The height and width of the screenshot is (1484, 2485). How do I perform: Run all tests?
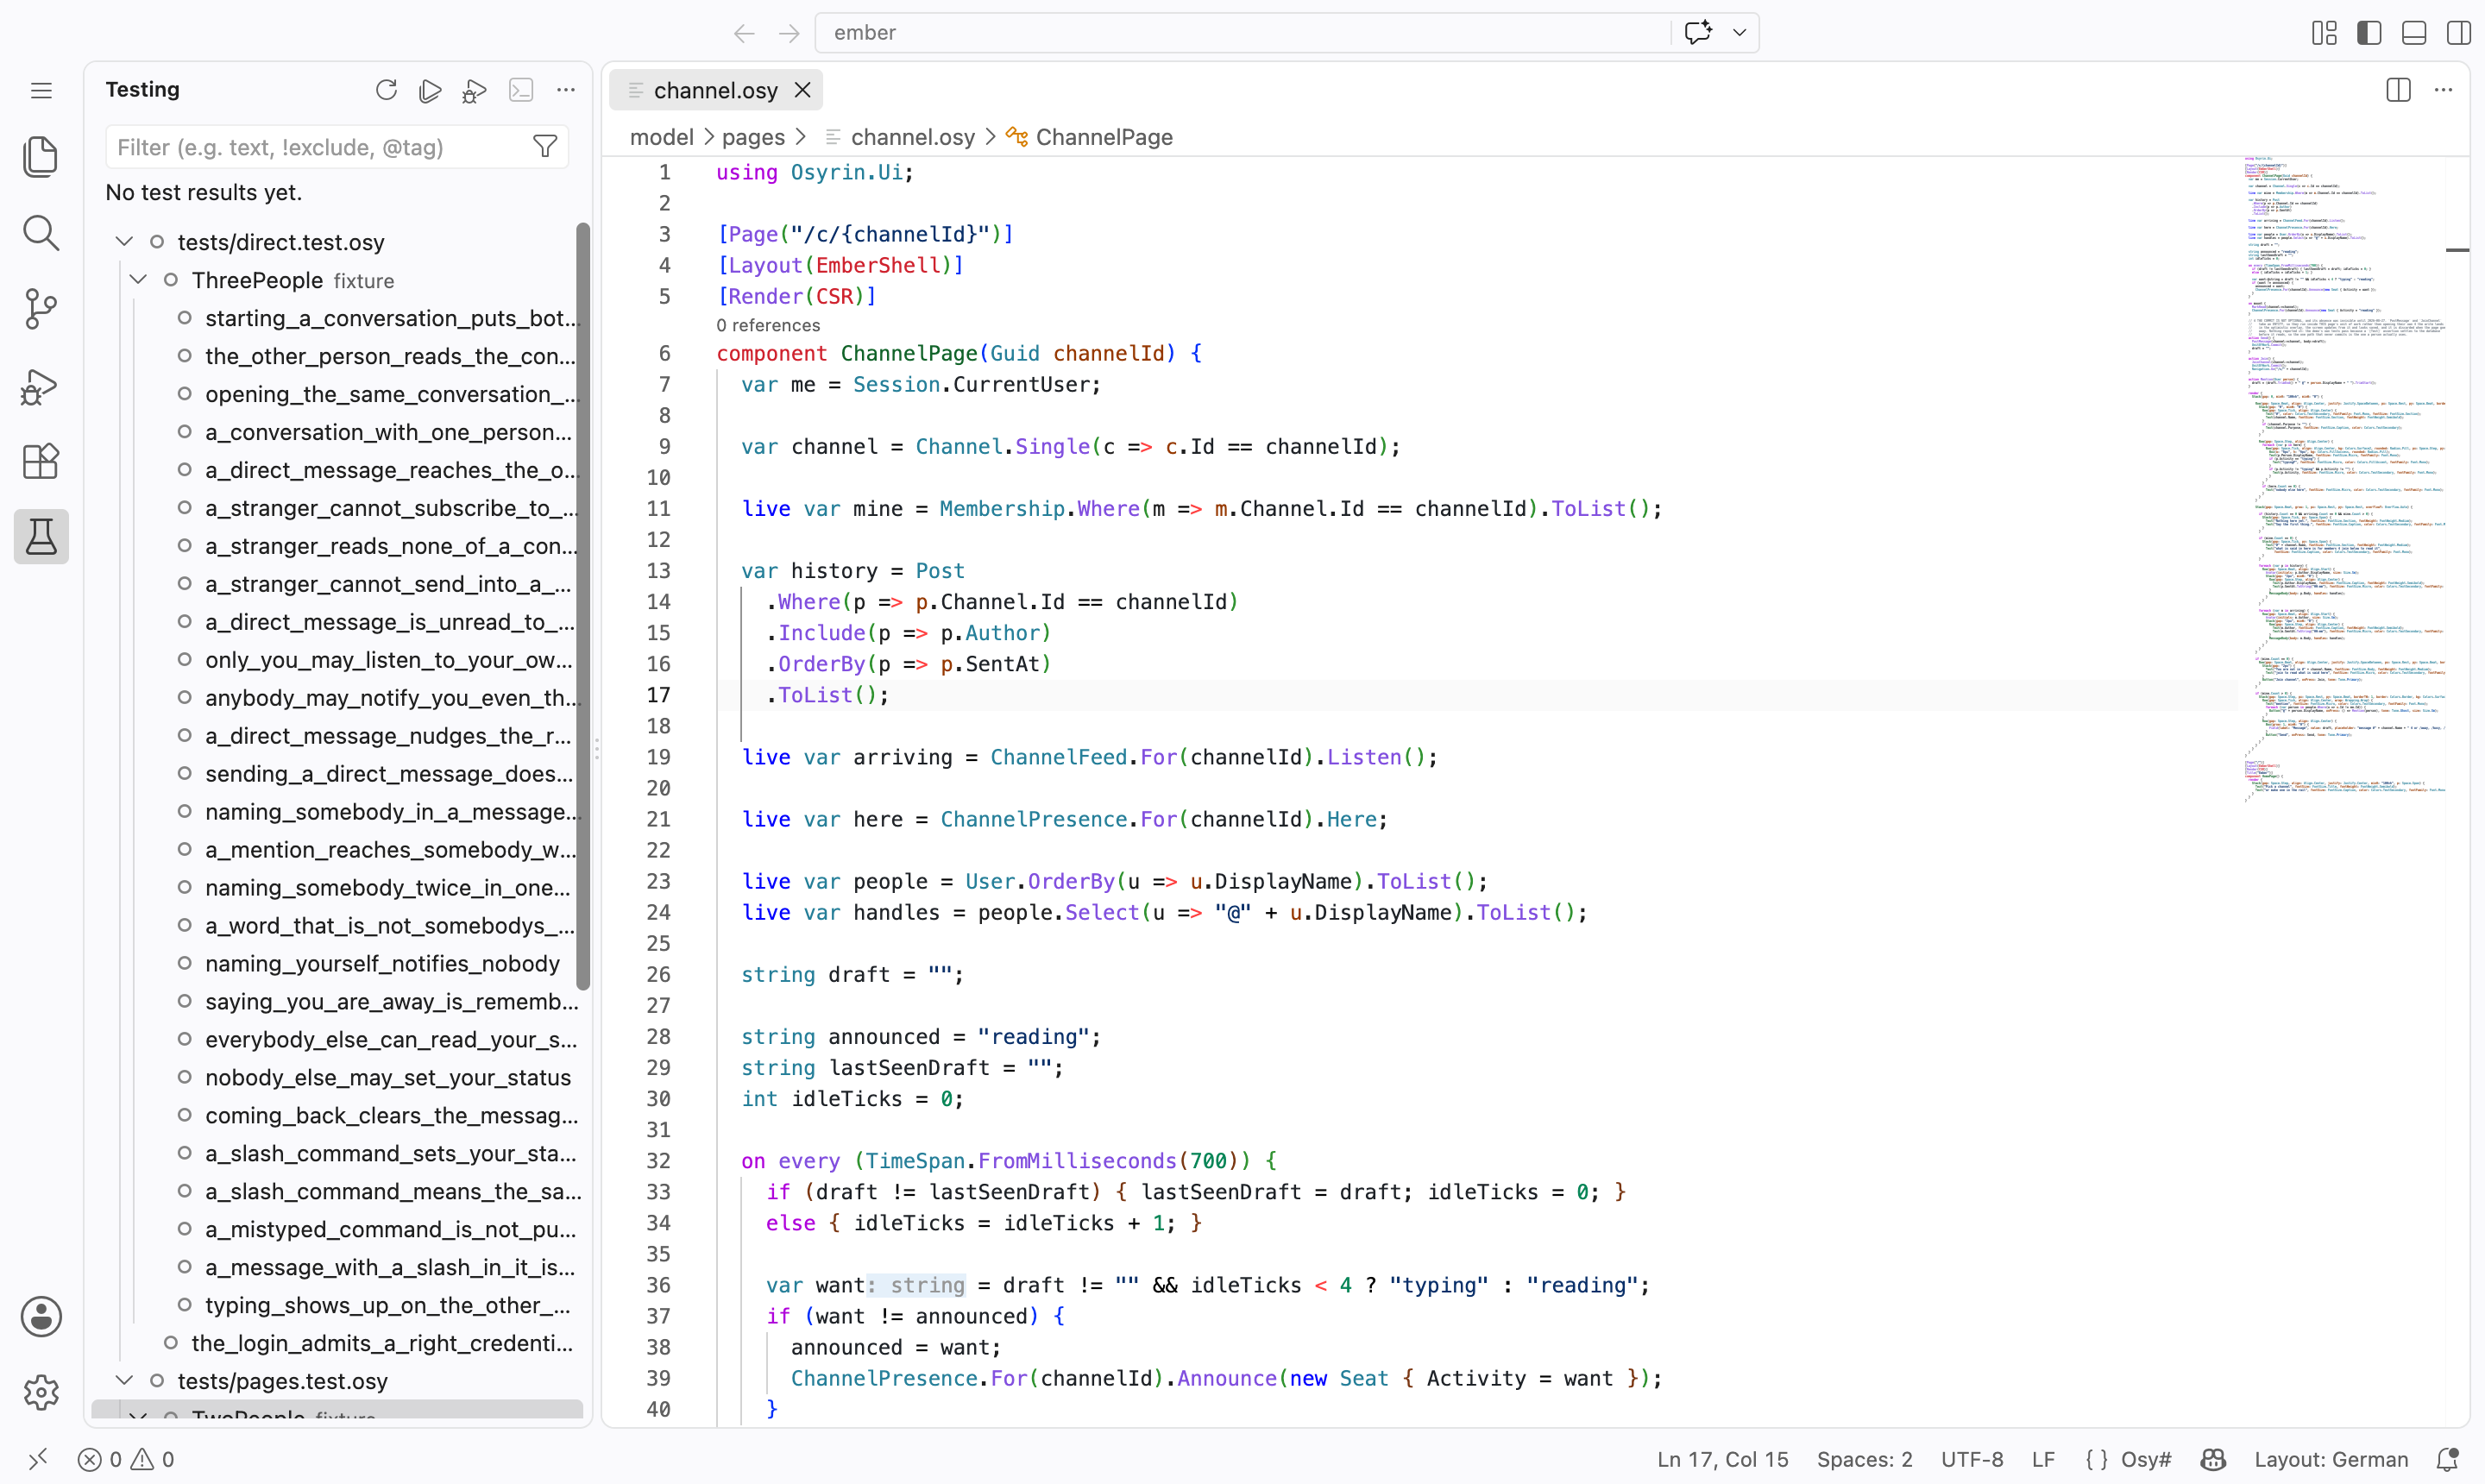(x=430, y=90)
